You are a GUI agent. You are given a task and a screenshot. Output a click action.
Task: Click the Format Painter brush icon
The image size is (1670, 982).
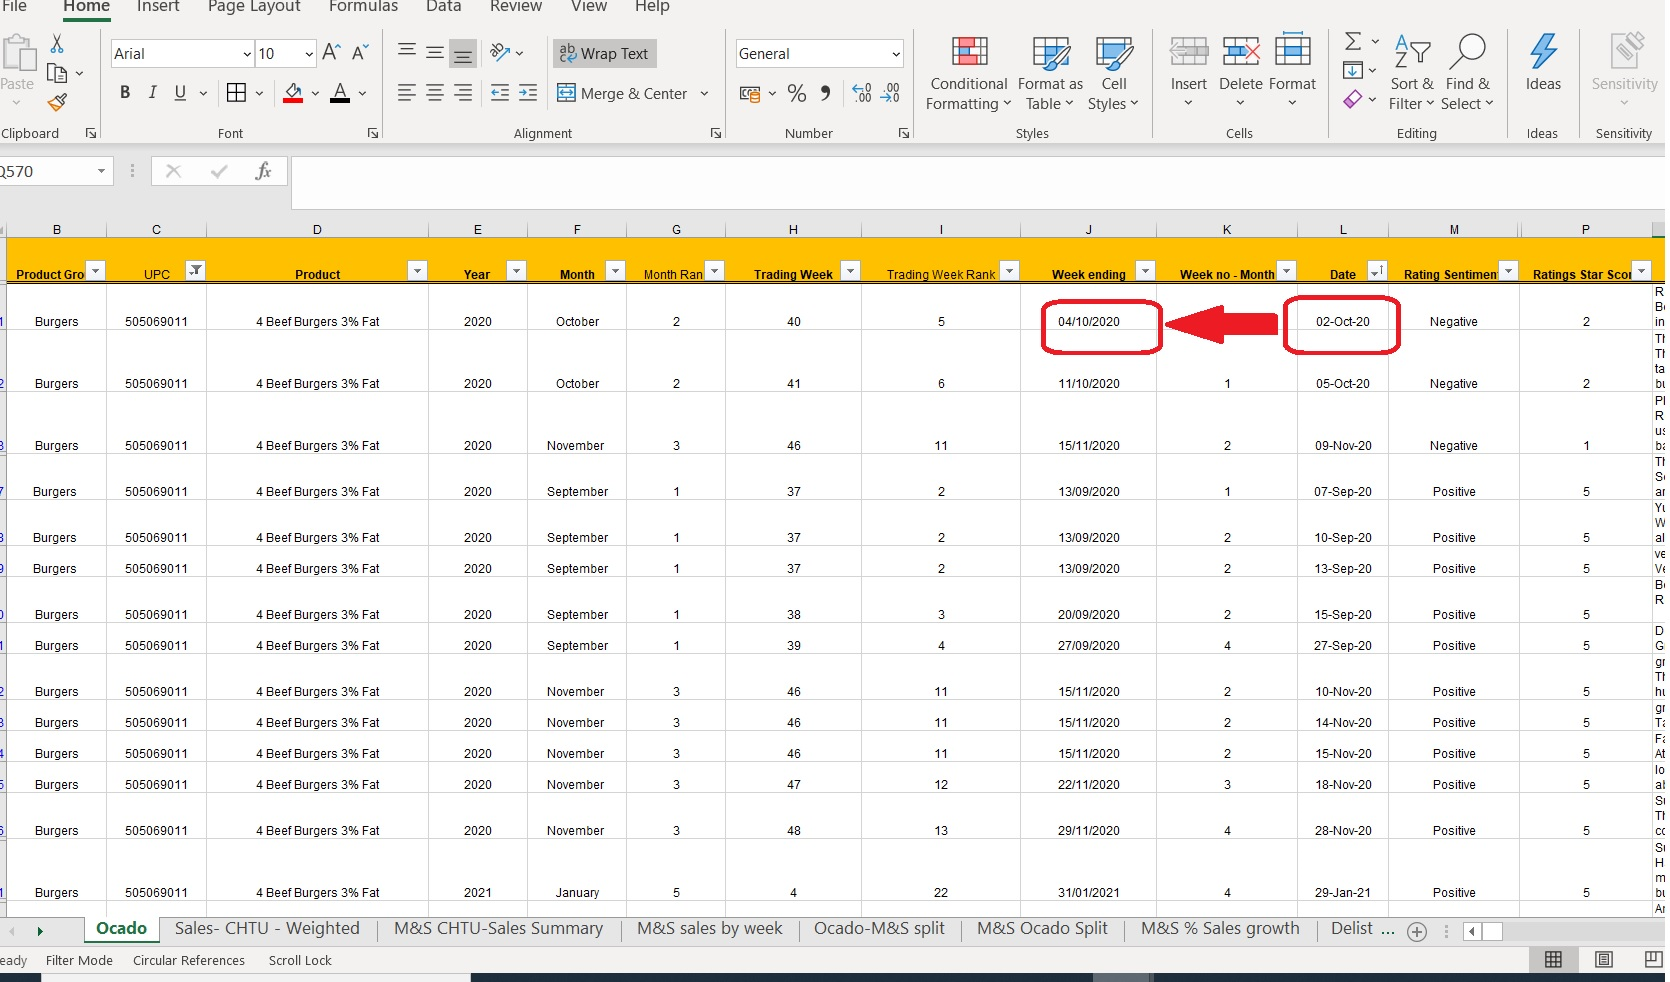[x=58, y=102]
